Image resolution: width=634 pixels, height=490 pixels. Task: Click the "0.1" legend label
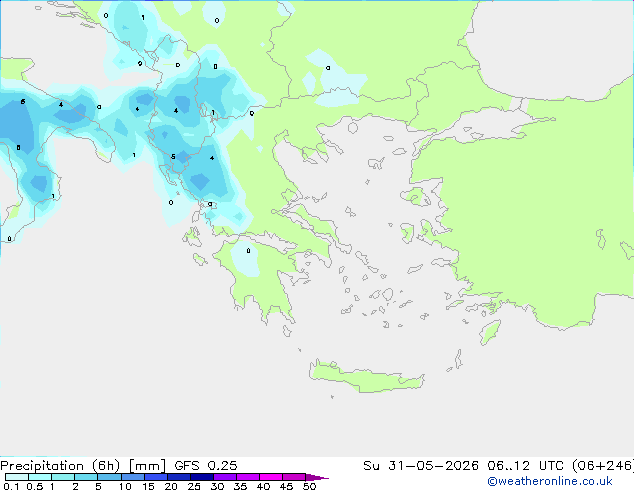pyautogui.click(x=11, y=486)
